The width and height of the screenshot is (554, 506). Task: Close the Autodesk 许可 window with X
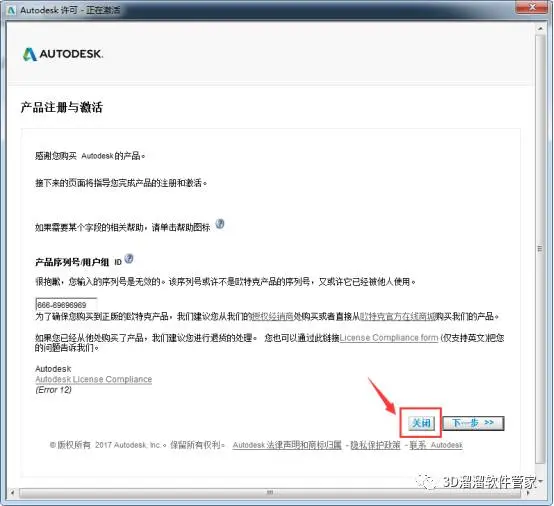[533, 7]
